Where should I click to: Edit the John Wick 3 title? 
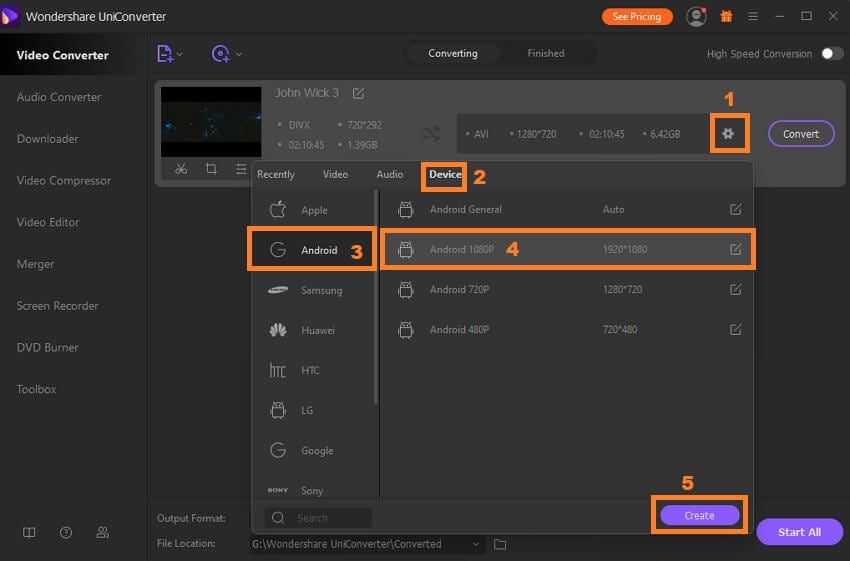358,93
